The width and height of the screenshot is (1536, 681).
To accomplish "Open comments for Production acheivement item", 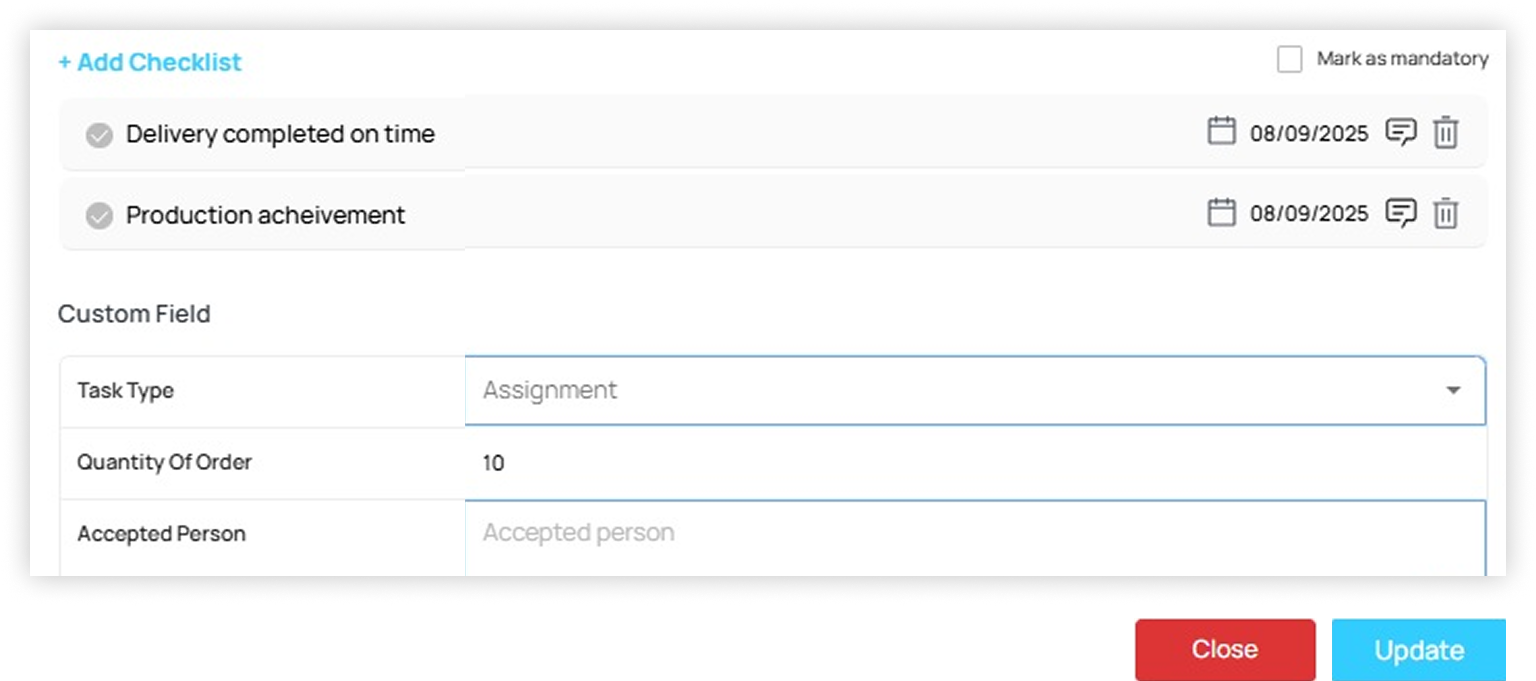I will (1401, 213).
